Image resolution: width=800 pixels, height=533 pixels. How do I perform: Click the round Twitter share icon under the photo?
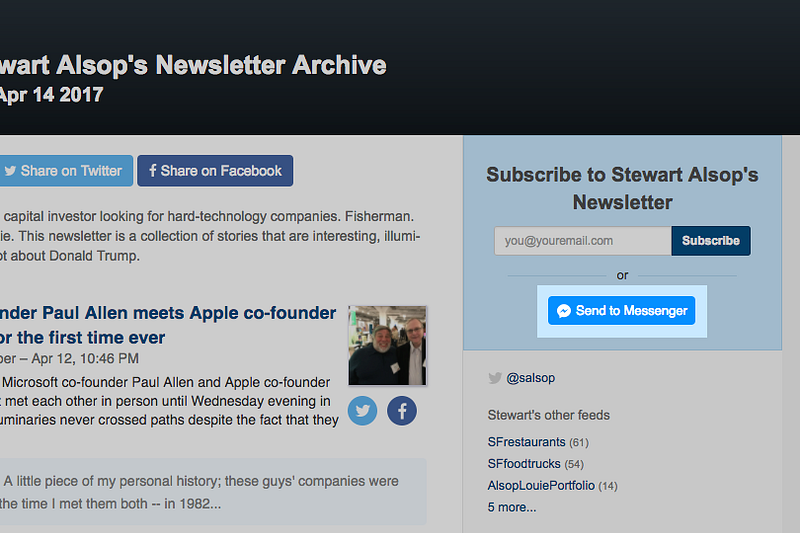[x=363, y=411]
